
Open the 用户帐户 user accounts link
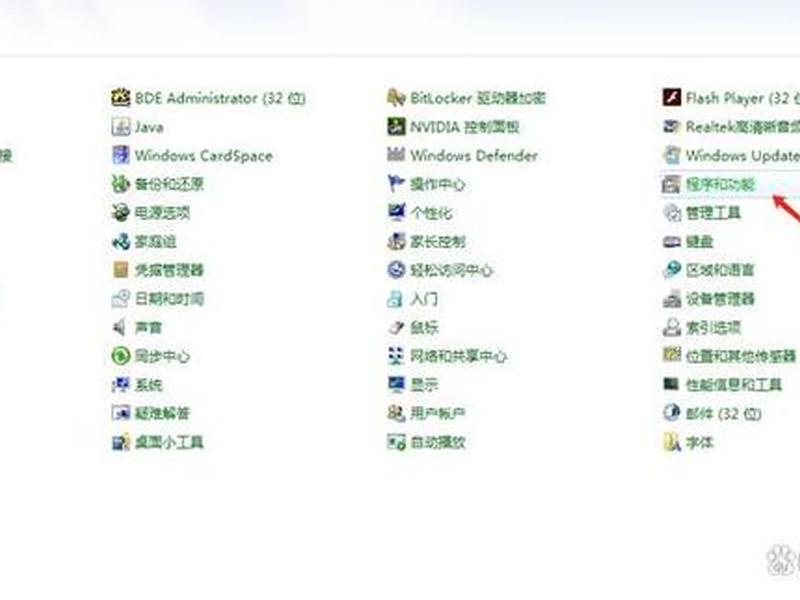pos(438,413)
